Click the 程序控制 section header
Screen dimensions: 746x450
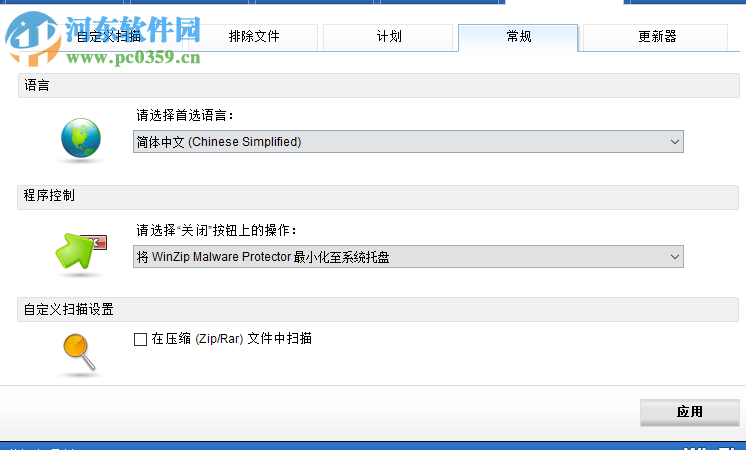tap(378, 197)
